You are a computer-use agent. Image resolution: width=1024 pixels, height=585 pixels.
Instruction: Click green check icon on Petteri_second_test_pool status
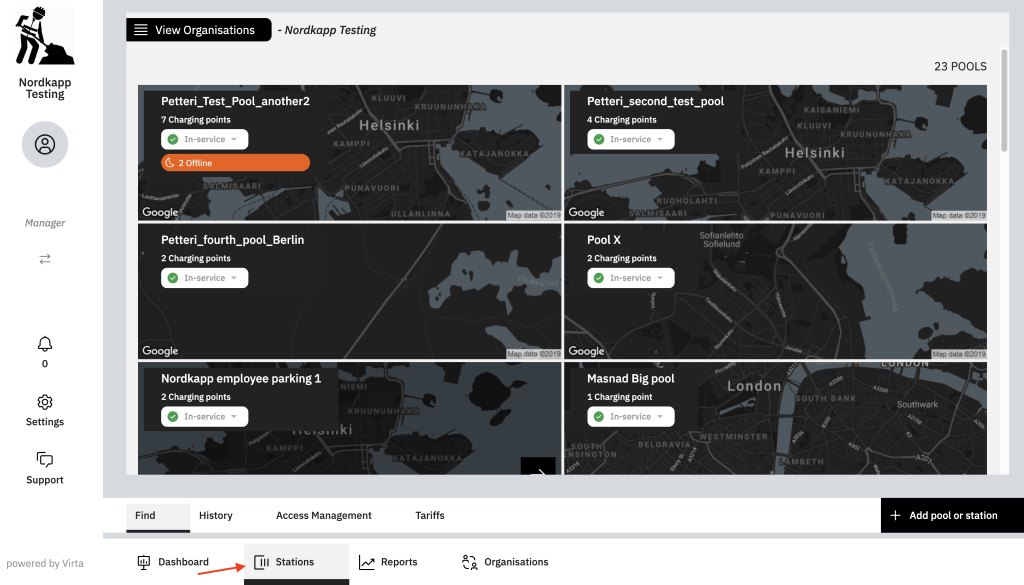point(599,139)
